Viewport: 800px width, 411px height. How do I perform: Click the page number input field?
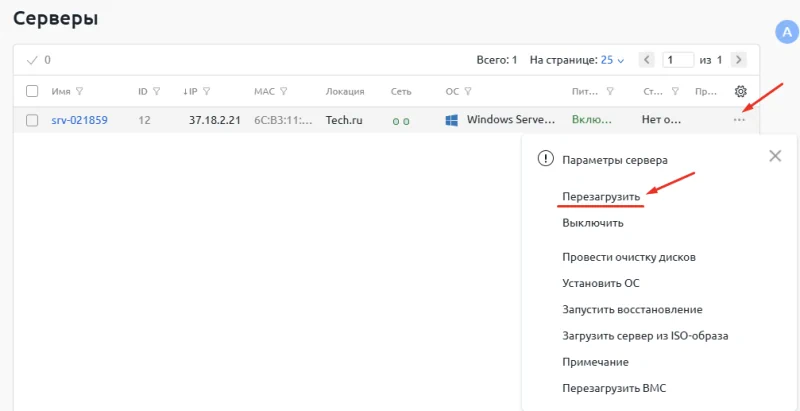click(679, 60)
